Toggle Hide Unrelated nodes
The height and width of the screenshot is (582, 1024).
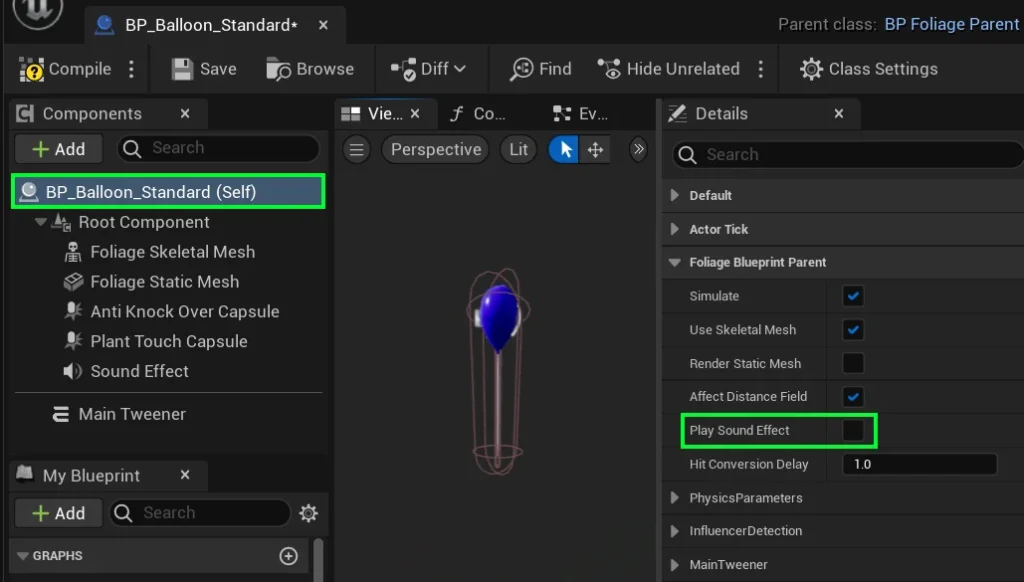pyautogui.click(x=609, y=69)
